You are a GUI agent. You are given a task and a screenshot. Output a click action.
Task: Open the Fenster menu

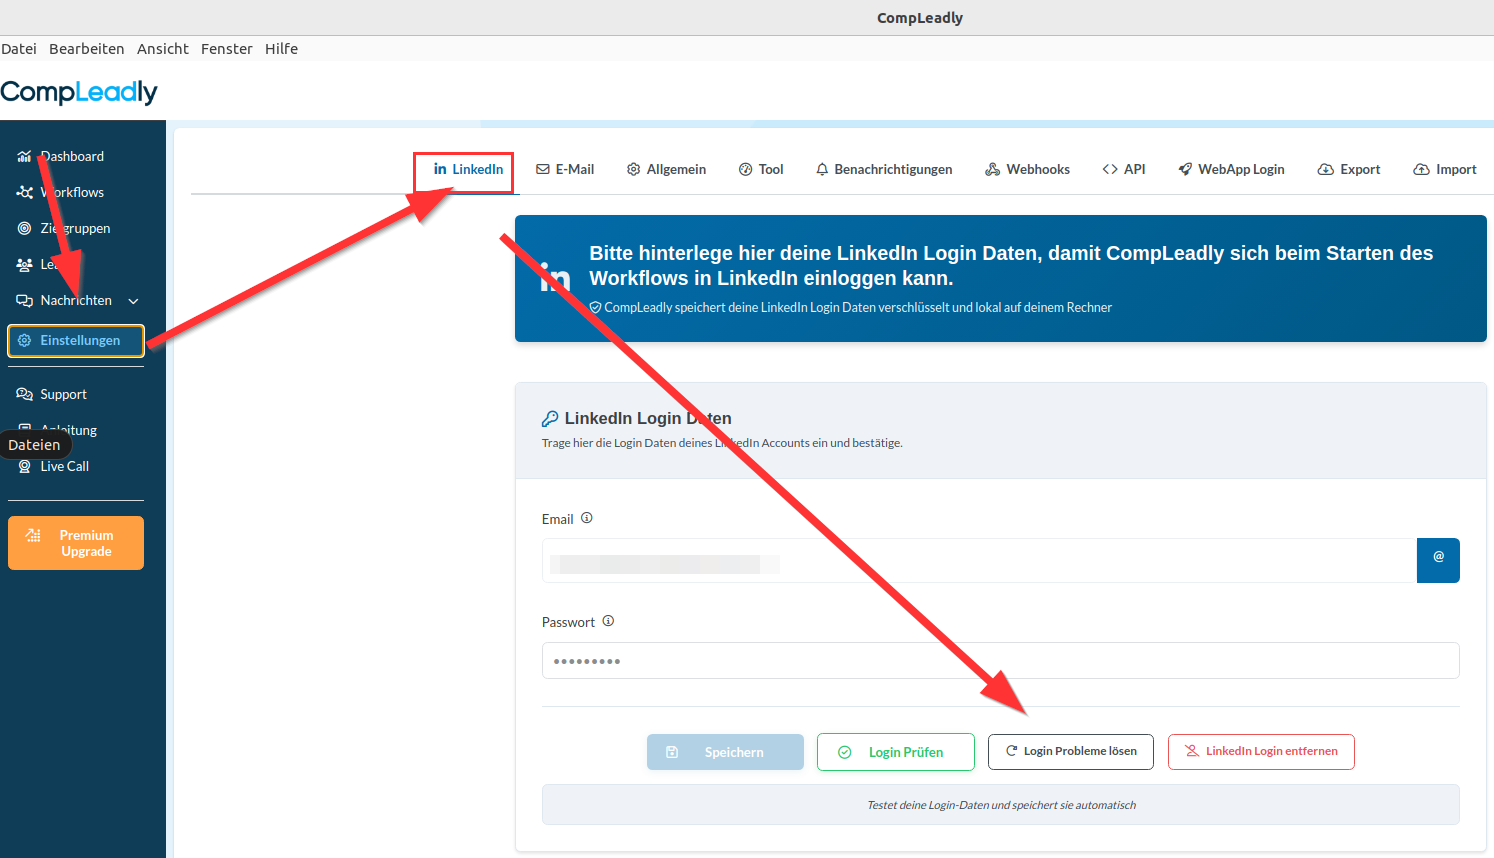tap(227, 48)
